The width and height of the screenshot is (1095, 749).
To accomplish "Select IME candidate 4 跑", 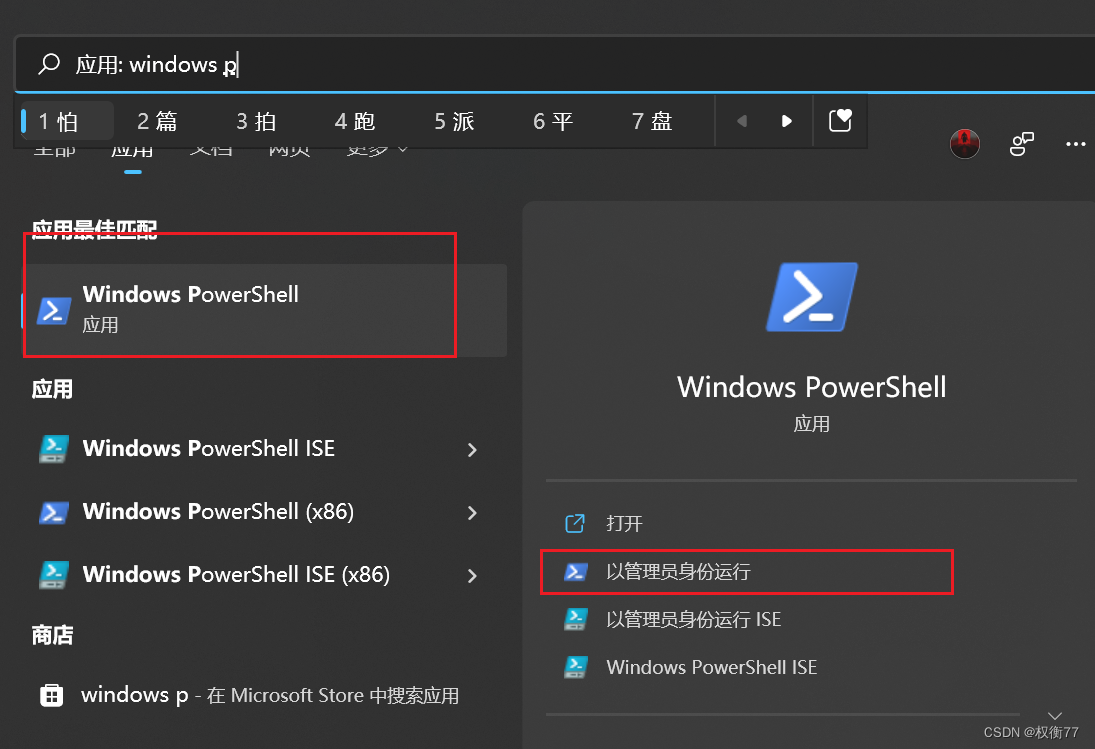I will [x=355, y=121].
